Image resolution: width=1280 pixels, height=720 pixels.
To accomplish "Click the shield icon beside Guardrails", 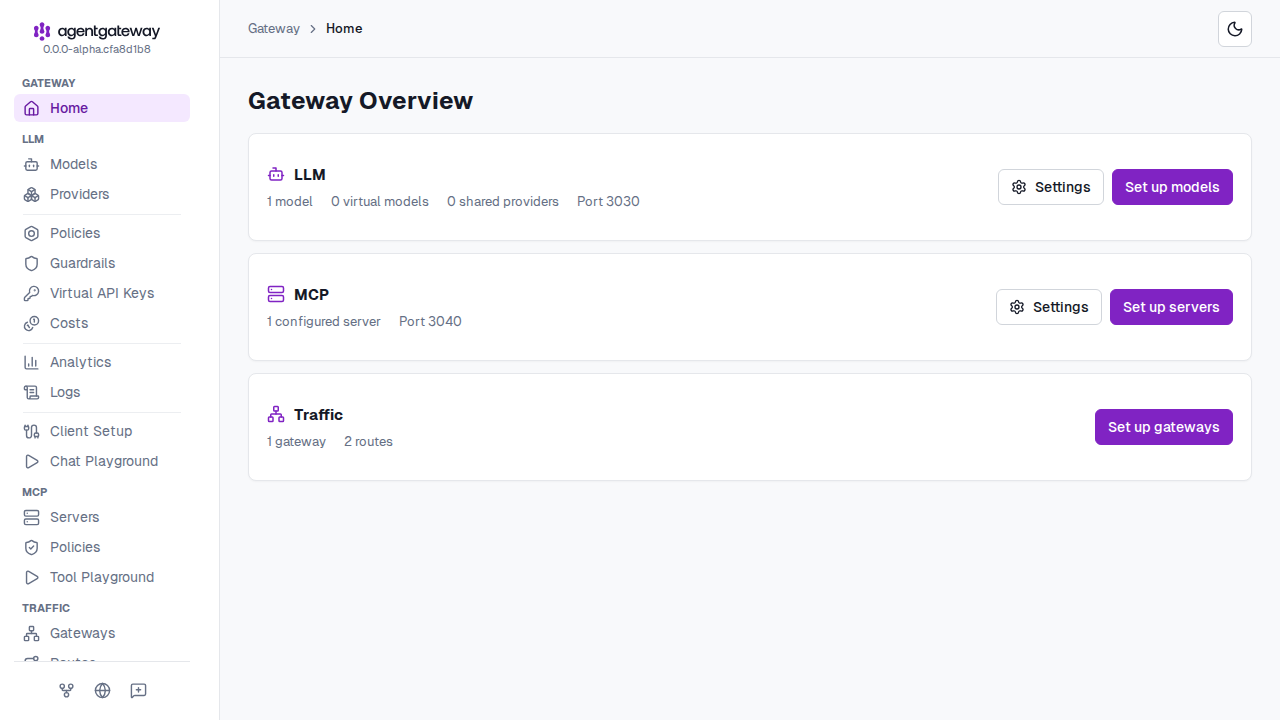I will (32, 263).
